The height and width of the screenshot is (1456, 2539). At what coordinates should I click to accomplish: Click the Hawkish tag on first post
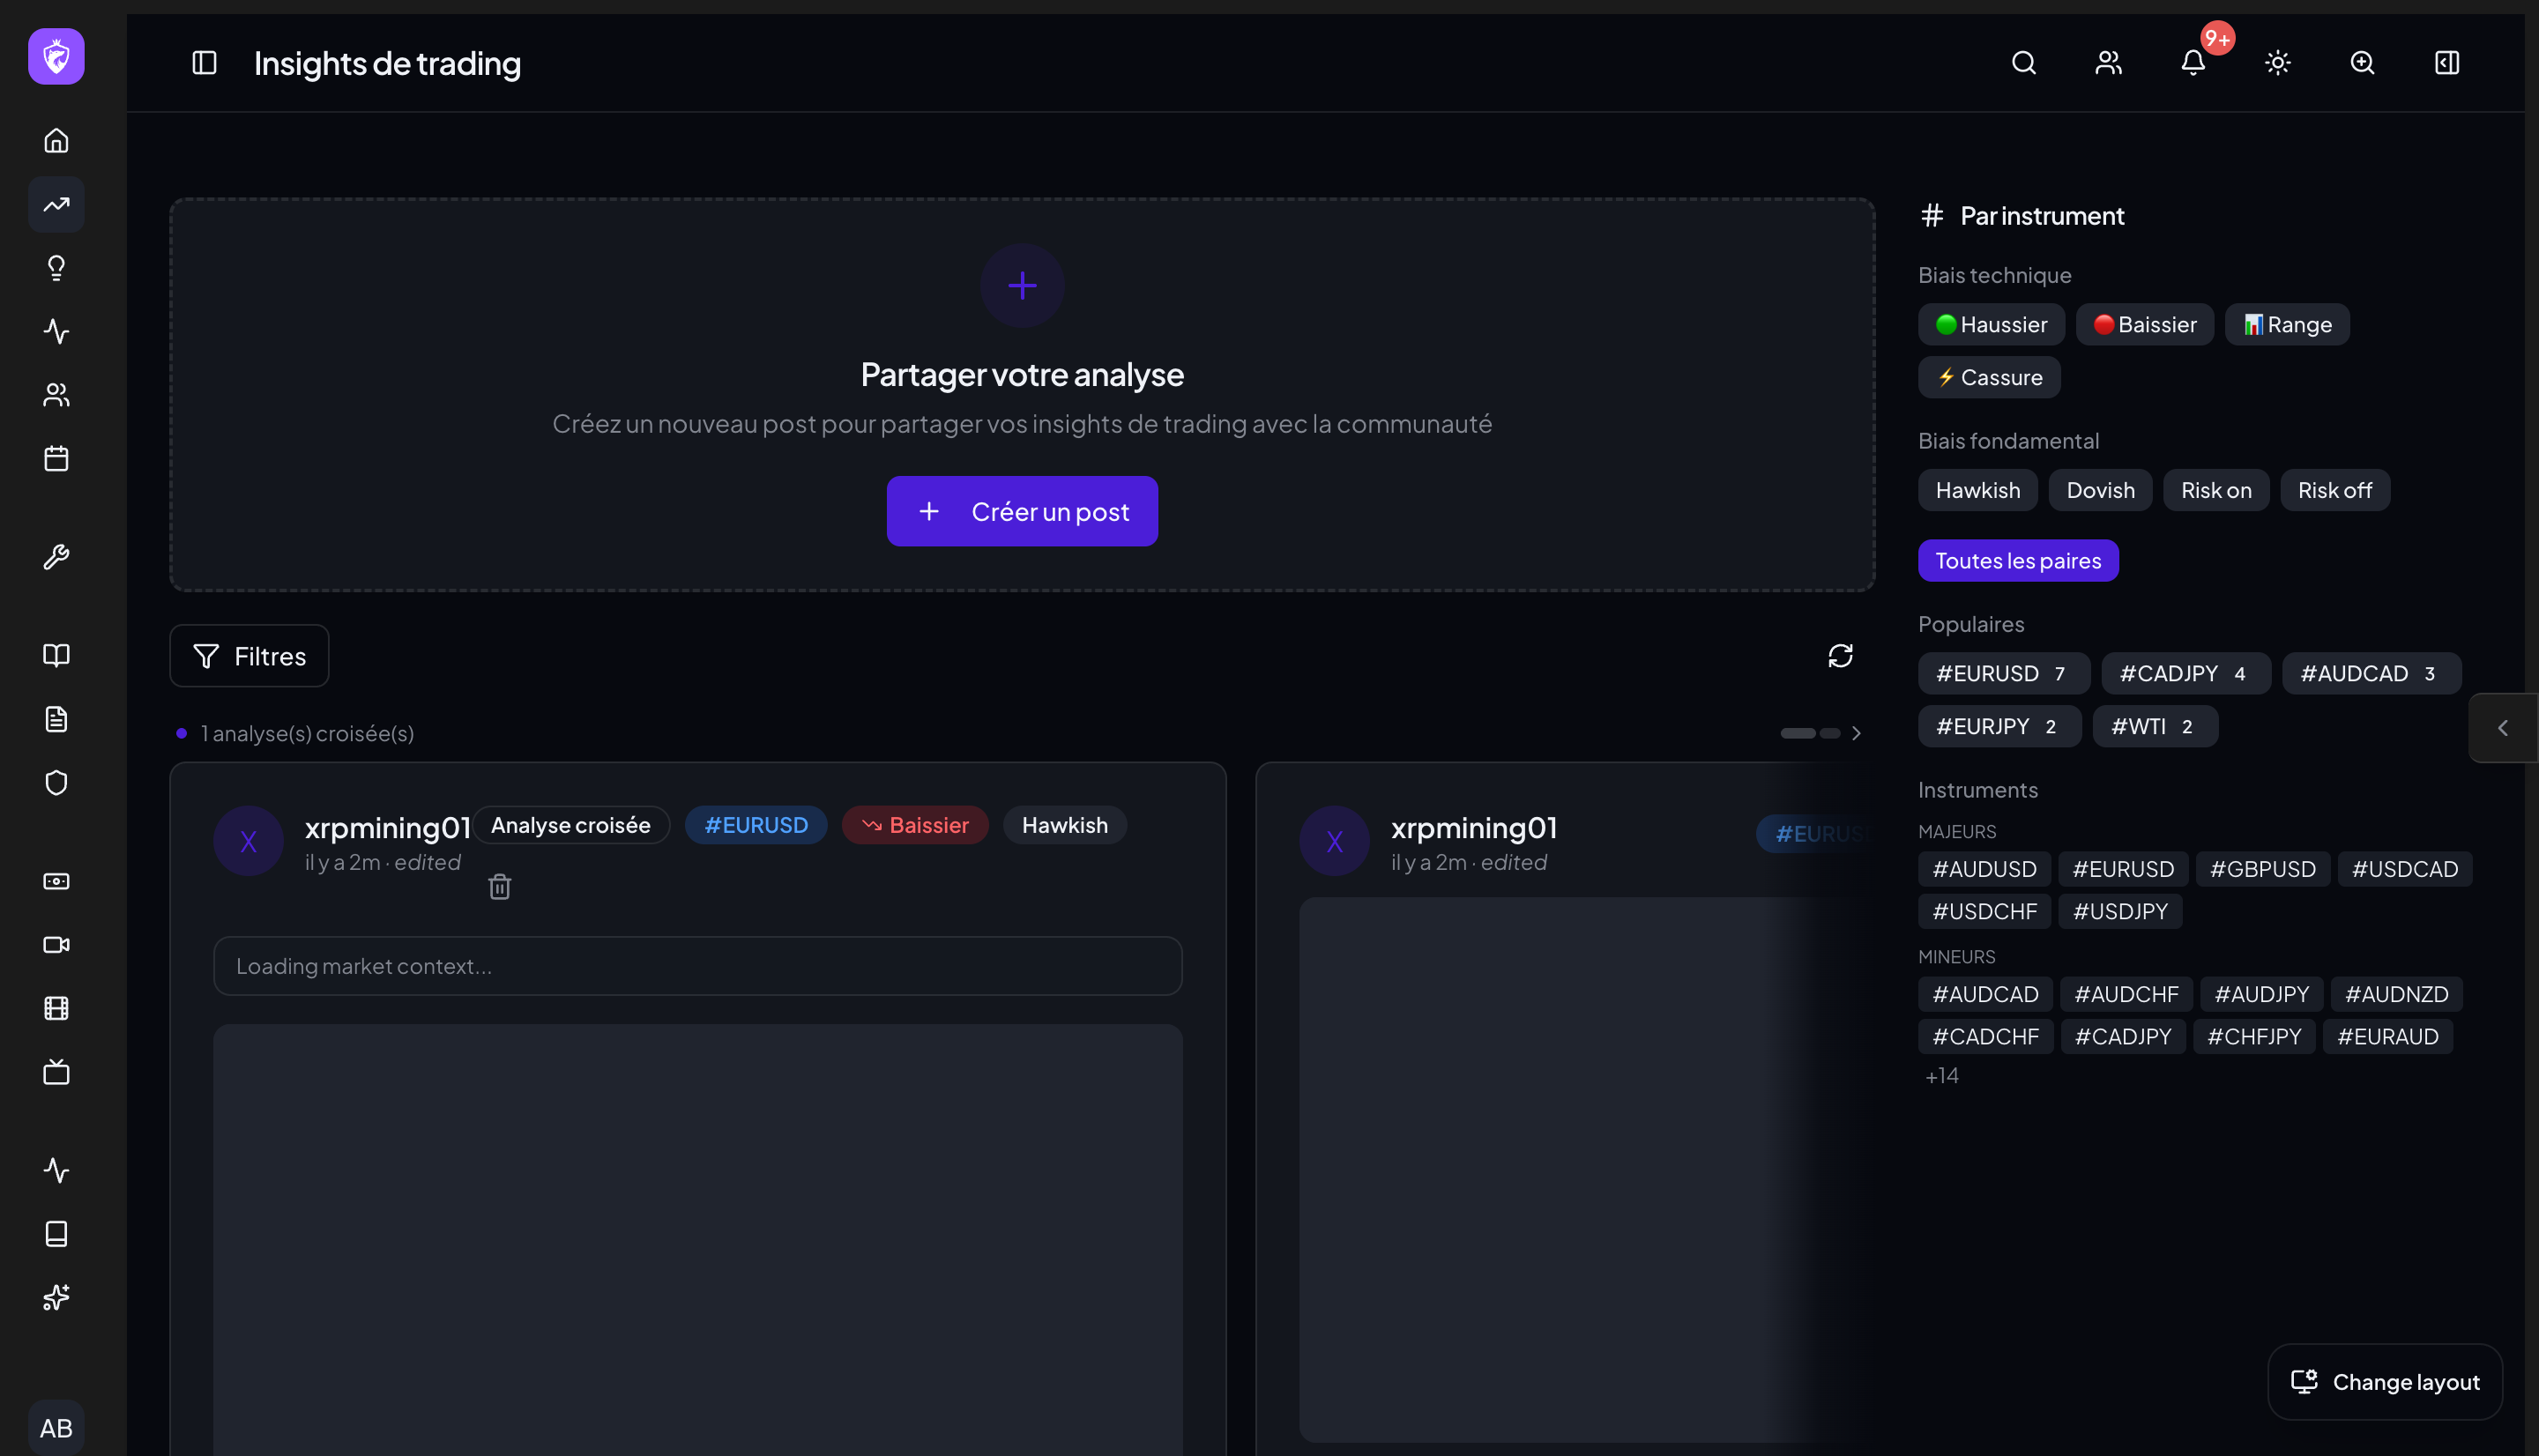tap(1065, 825)
